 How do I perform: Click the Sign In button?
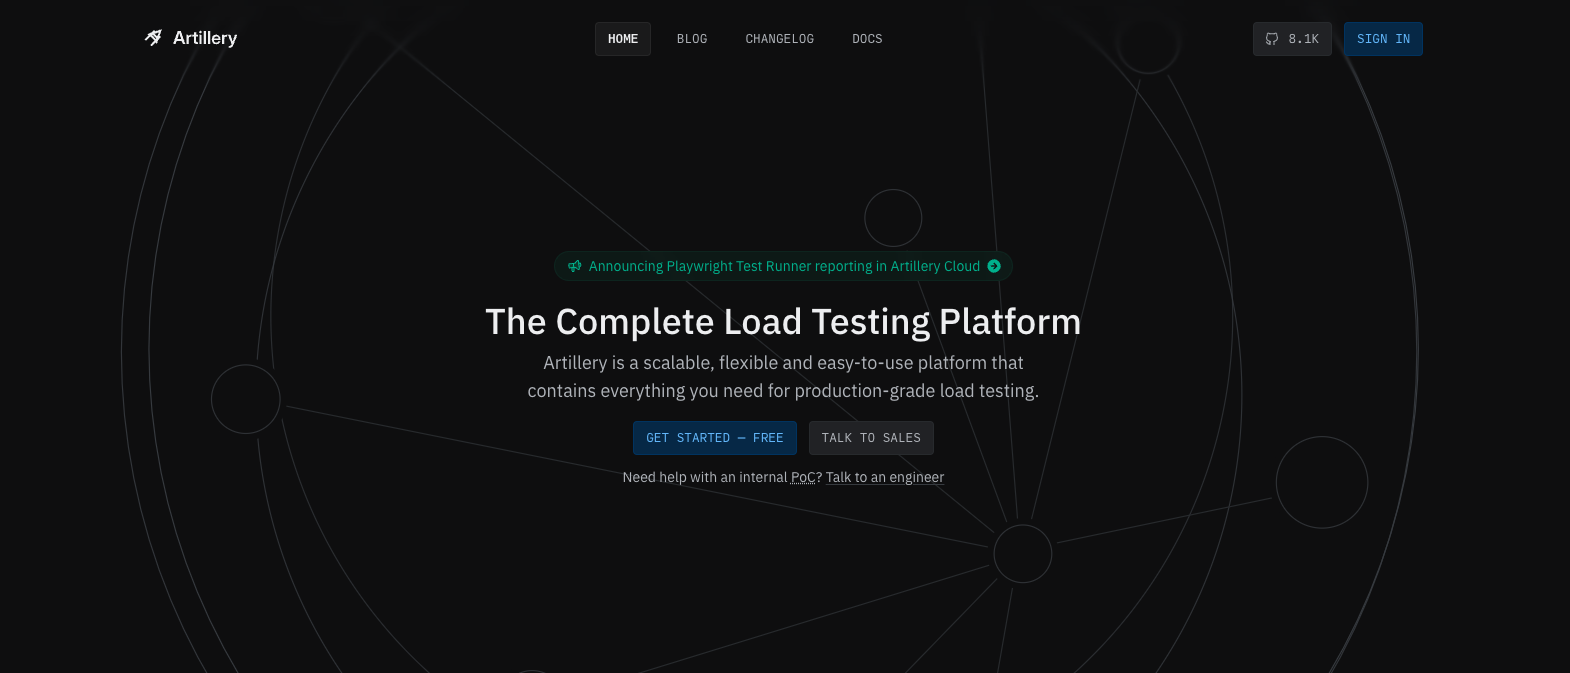pos(1383,39)
